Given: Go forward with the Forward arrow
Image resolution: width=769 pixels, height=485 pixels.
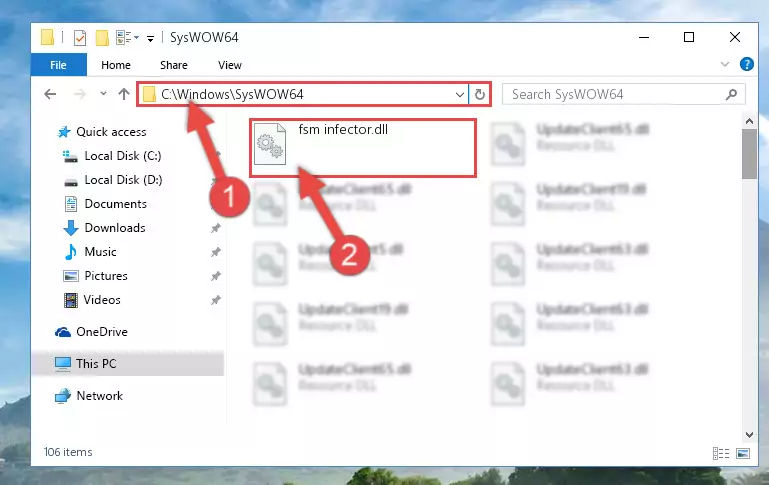Looking at the screenshot, I should (79, 94).
